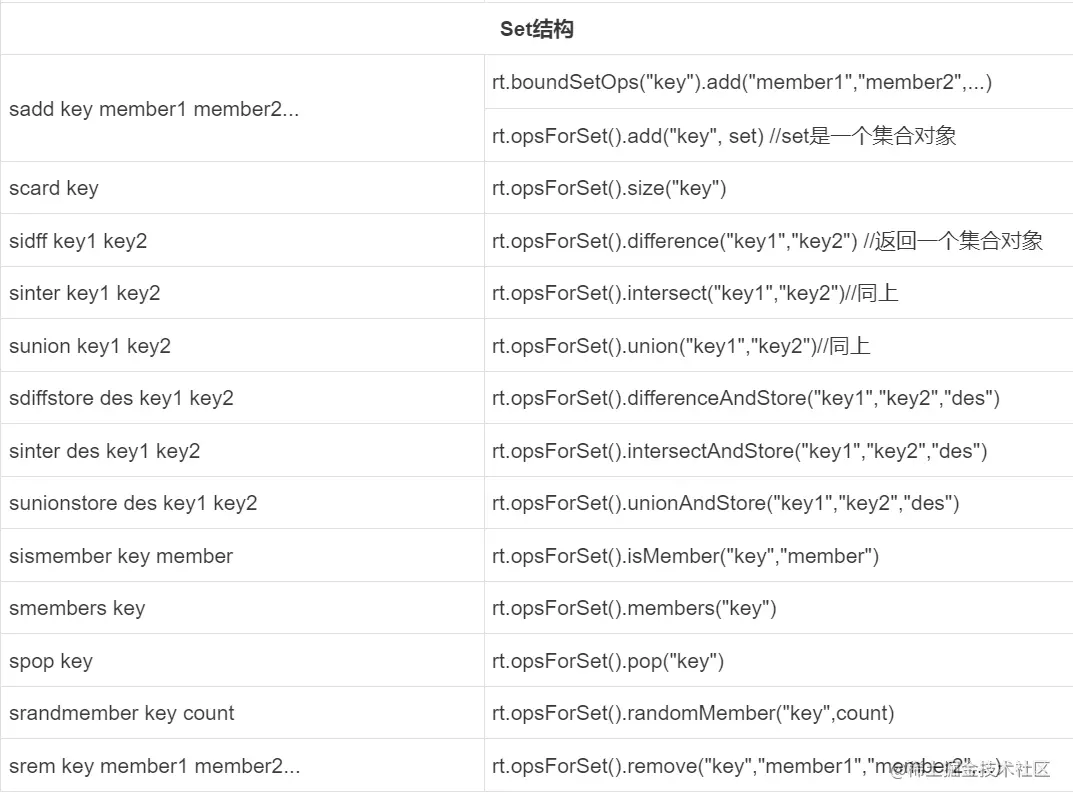The height and width of the screenshot is (802, 1073).
Task: Click the "scard key" command cell
Action: 54,188
